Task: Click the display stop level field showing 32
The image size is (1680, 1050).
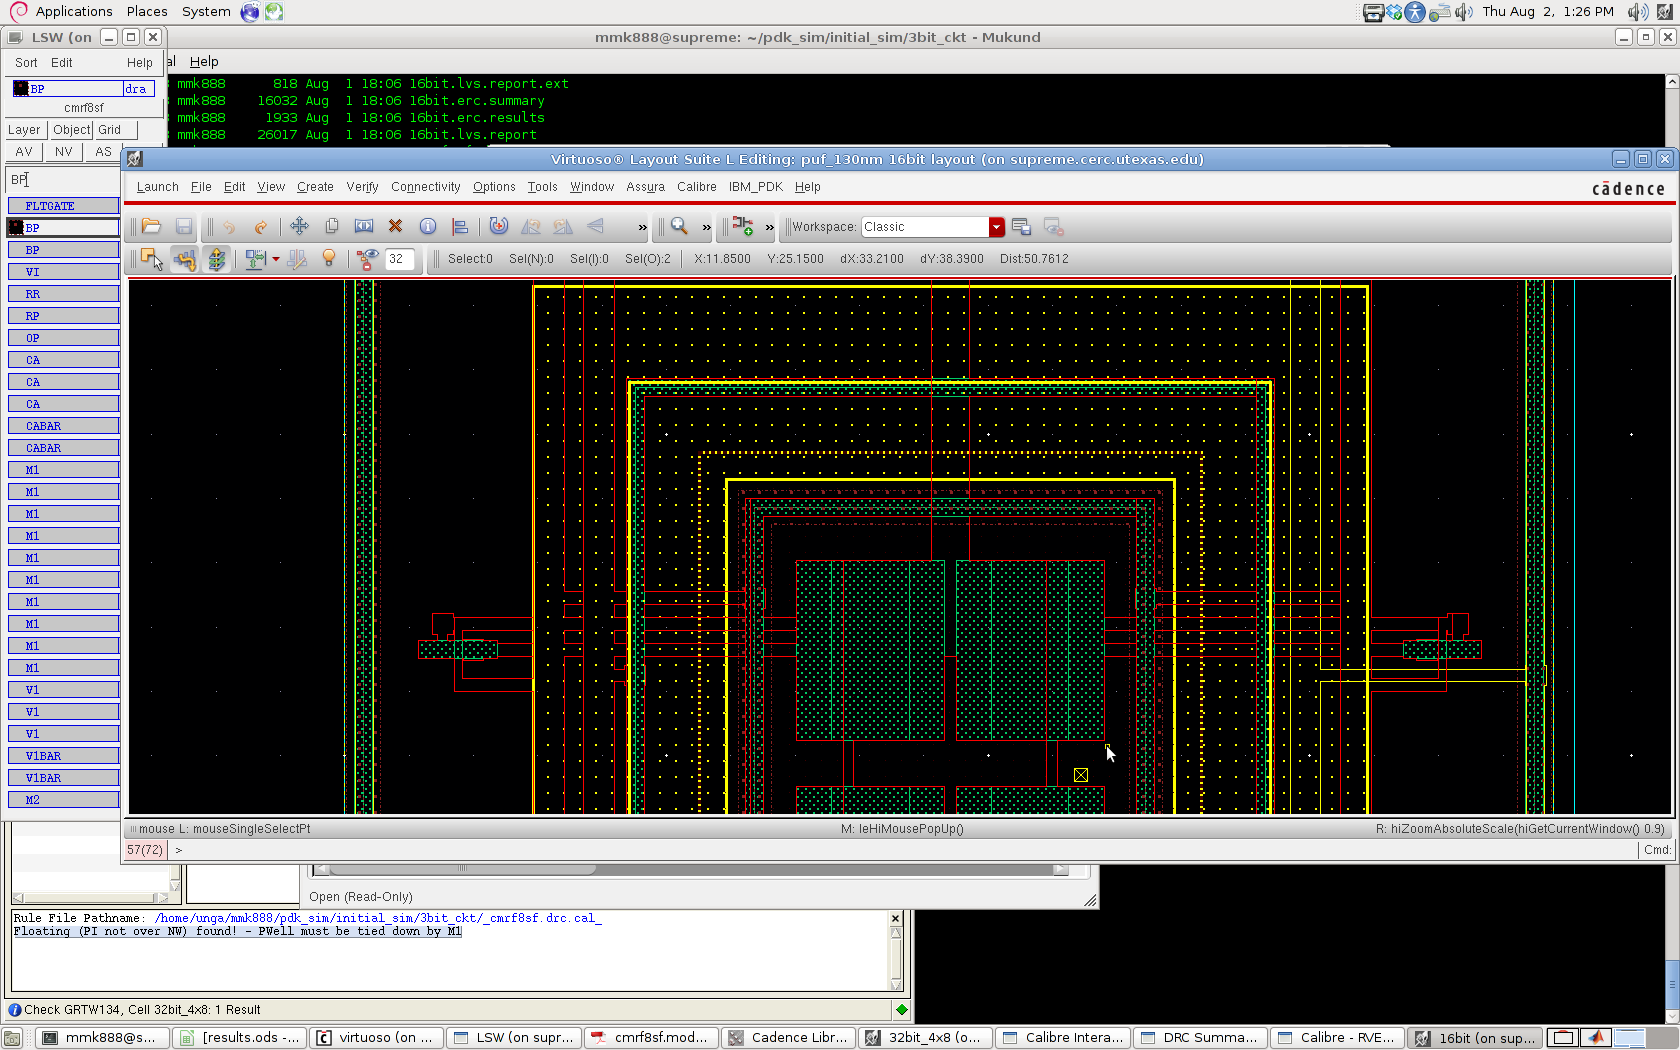Action: (399, 259)
